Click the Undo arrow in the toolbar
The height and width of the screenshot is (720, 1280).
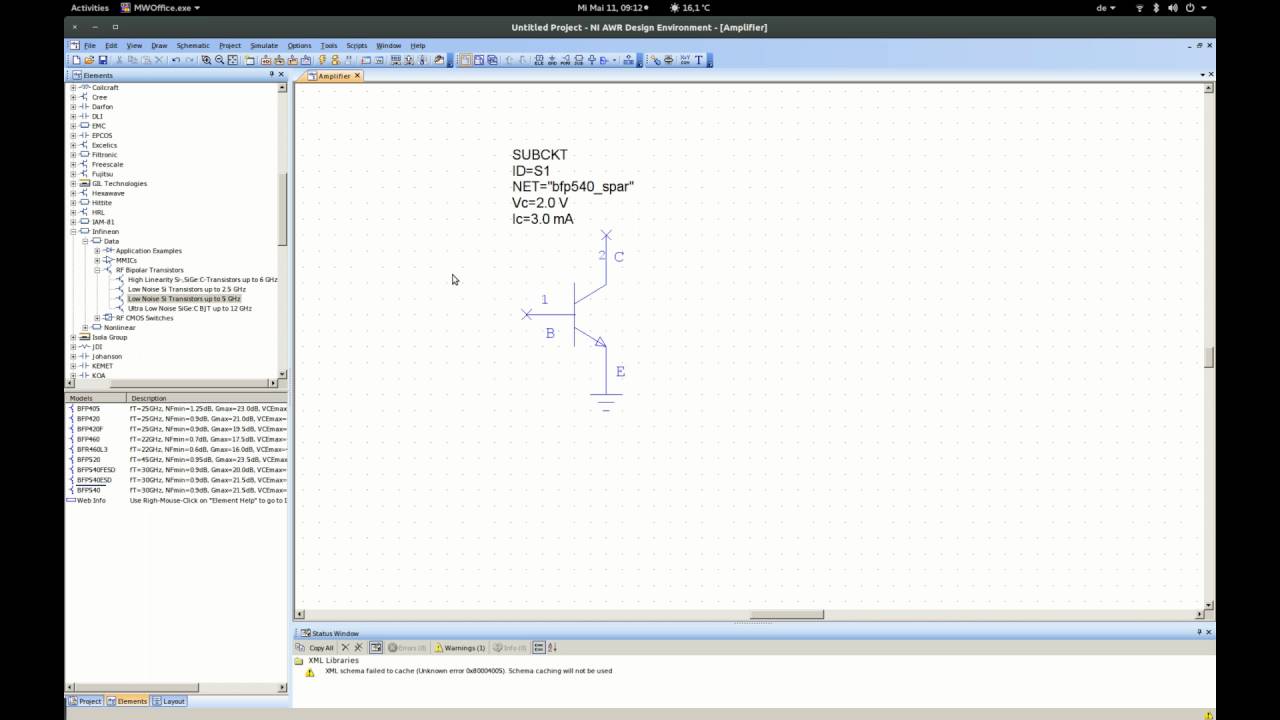[x=176, y=60]
